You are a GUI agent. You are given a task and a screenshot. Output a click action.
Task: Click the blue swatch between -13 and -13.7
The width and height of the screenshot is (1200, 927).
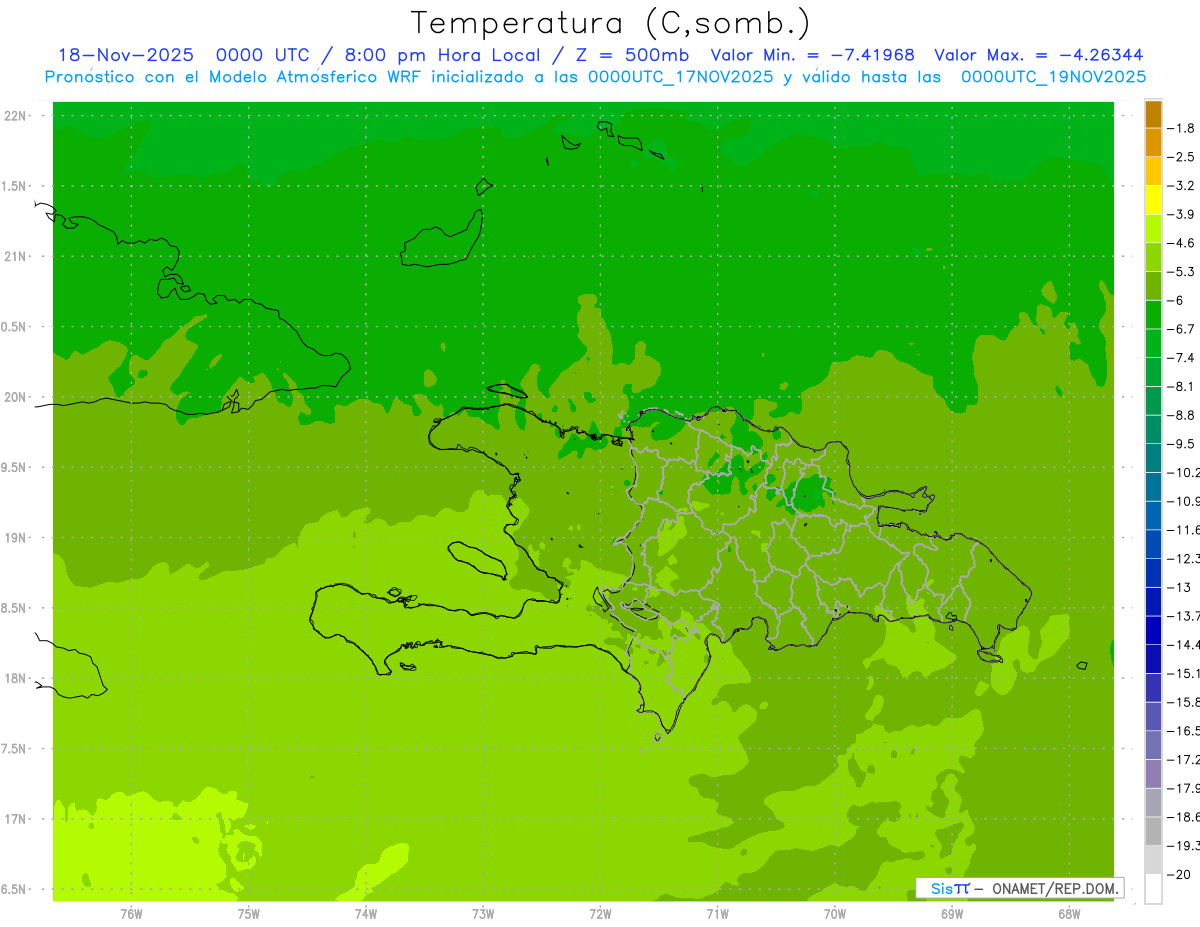(x=1153, y=601)
